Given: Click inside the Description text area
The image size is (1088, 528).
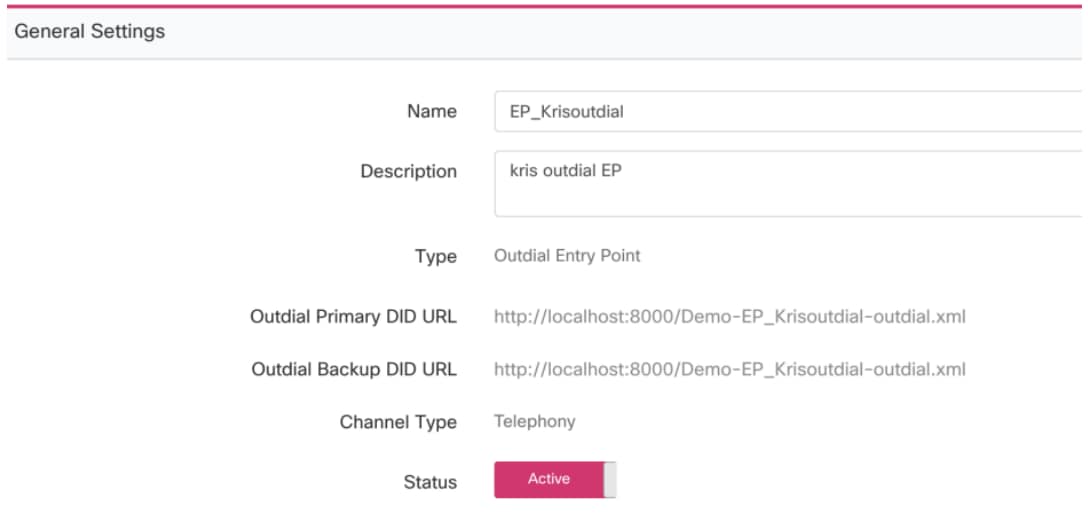Looking at the screenshot, I should 788,184.
